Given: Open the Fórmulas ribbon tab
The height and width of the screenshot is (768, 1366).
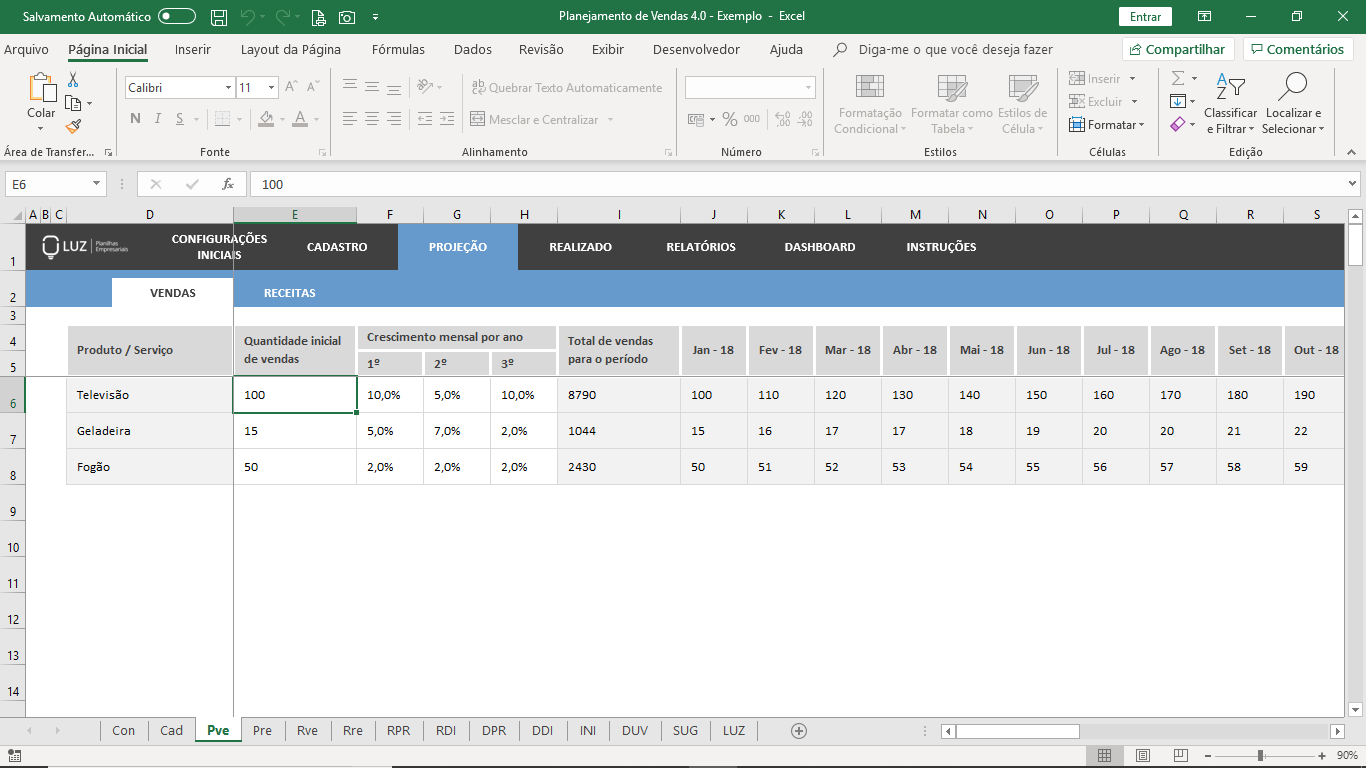Looking at the screenshot, I should pyautogui.click(x=398, y=49).
